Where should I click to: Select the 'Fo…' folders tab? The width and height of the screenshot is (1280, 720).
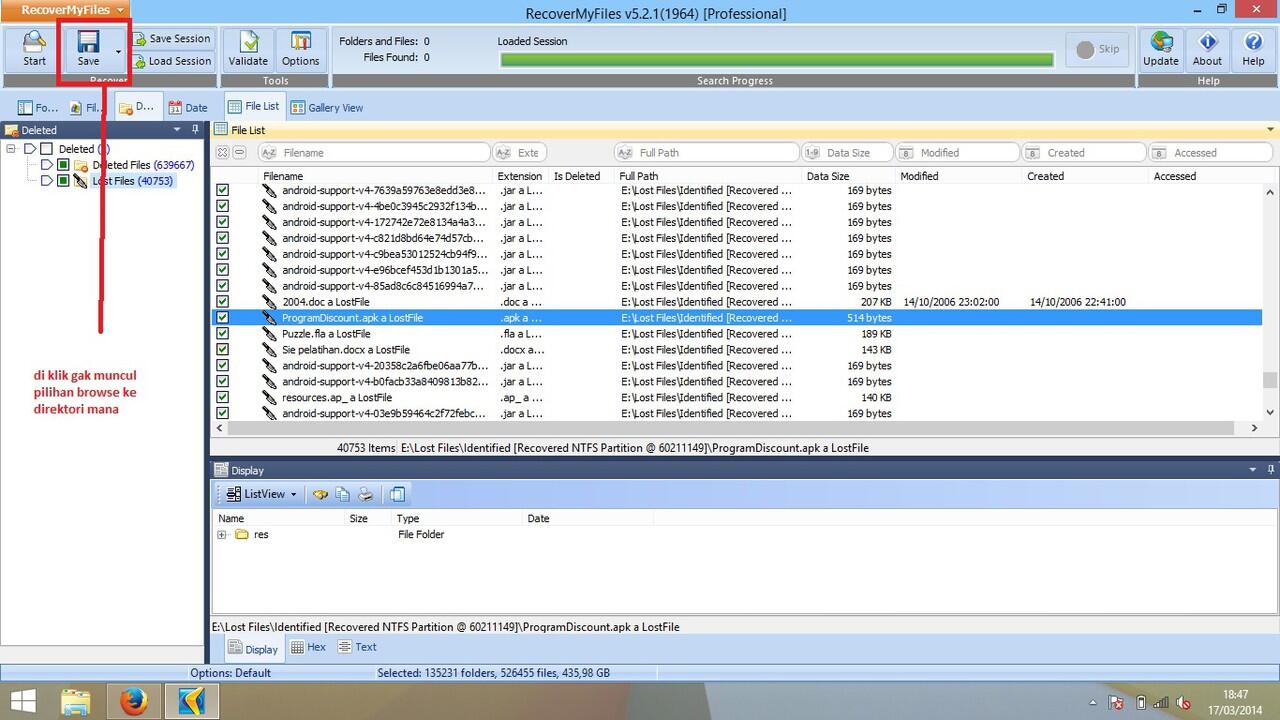(38, 107)
